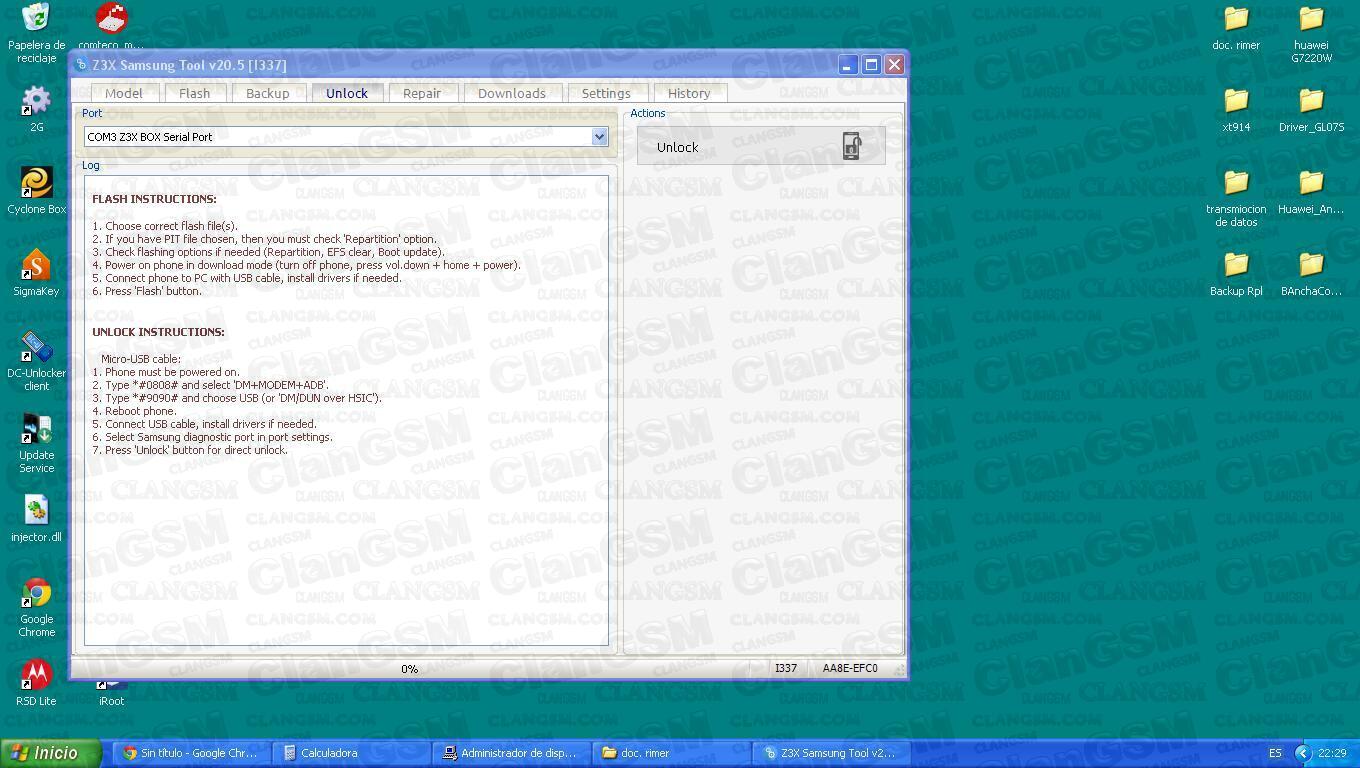
Task: Close the Z3X Samsung Tool window
Action: 894,65
